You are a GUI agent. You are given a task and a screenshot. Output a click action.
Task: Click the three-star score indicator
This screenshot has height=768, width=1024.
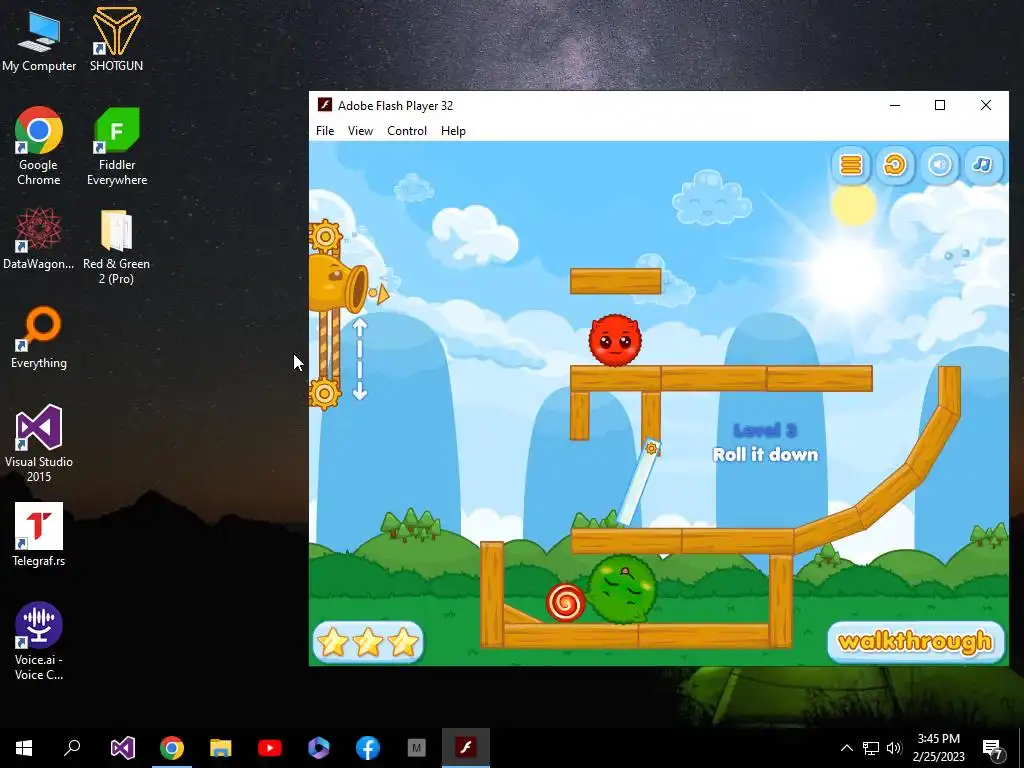coord(368,642)
